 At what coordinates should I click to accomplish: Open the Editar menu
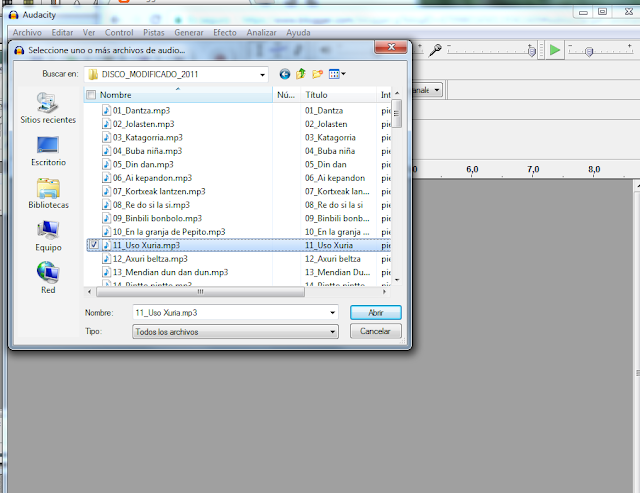point(62,33)
